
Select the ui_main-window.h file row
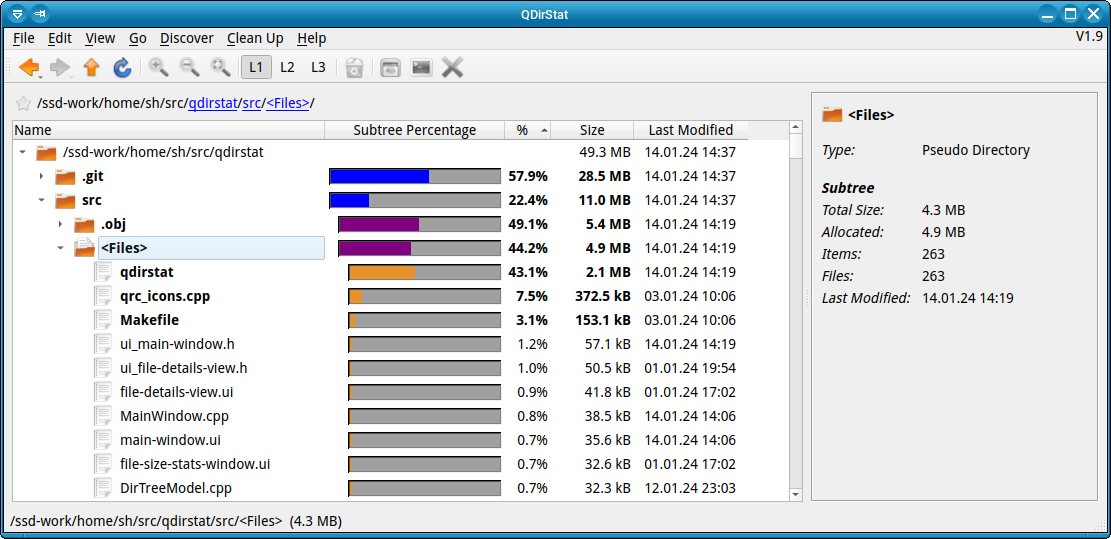tap(177, 344)
